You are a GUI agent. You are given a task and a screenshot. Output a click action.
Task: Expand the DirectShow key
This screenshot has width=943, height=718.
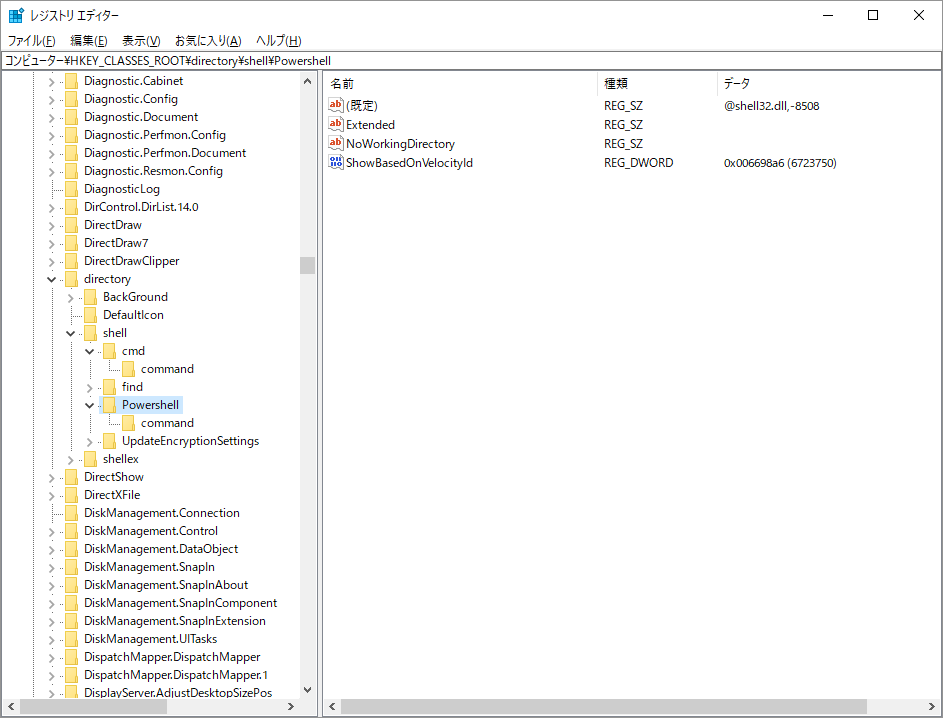click(x=52, y=478)
